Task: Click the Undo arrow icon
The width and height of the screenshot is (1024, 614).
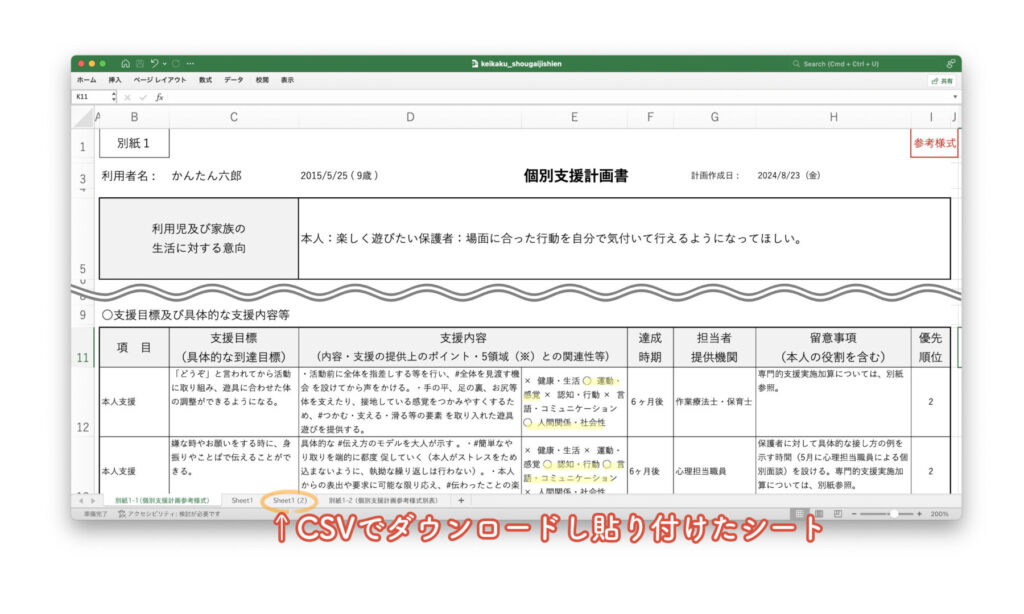Action: (154, 63)
